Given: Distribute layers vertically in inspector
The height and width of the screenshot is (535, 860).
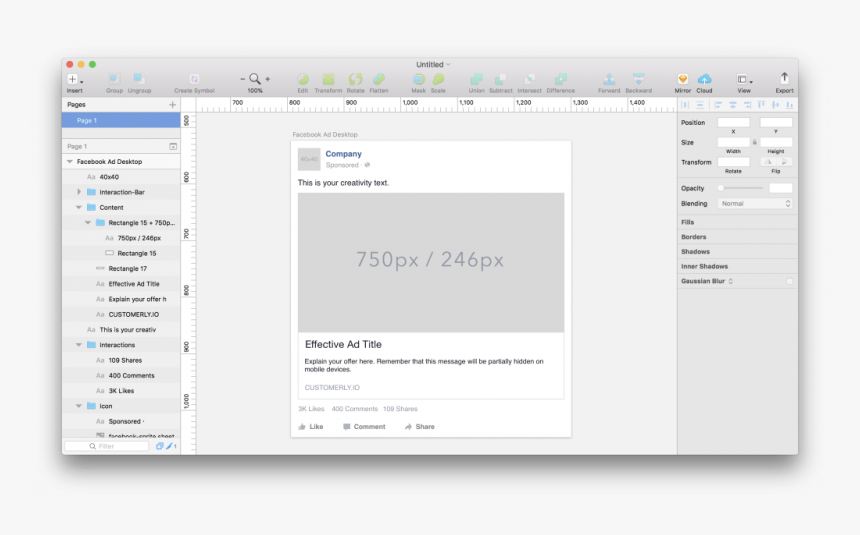Looking at the screenshot, I should pyautogui.click(x=700, y=105).
